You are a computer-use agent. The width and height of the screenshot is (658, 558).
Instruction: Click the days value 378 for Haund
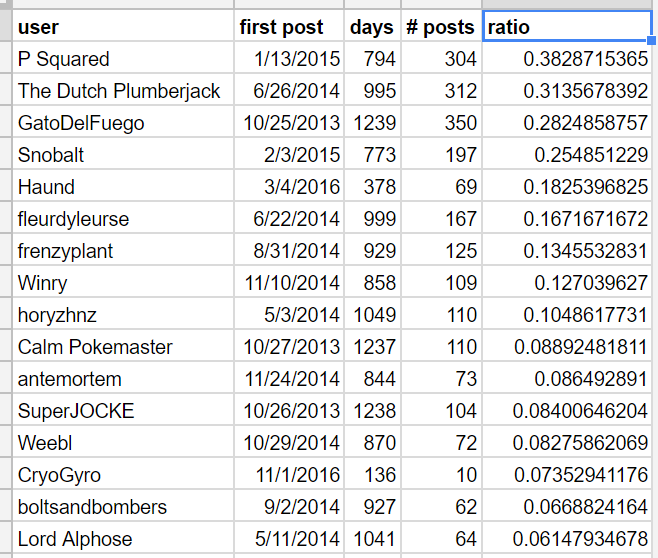coord(372,187)
